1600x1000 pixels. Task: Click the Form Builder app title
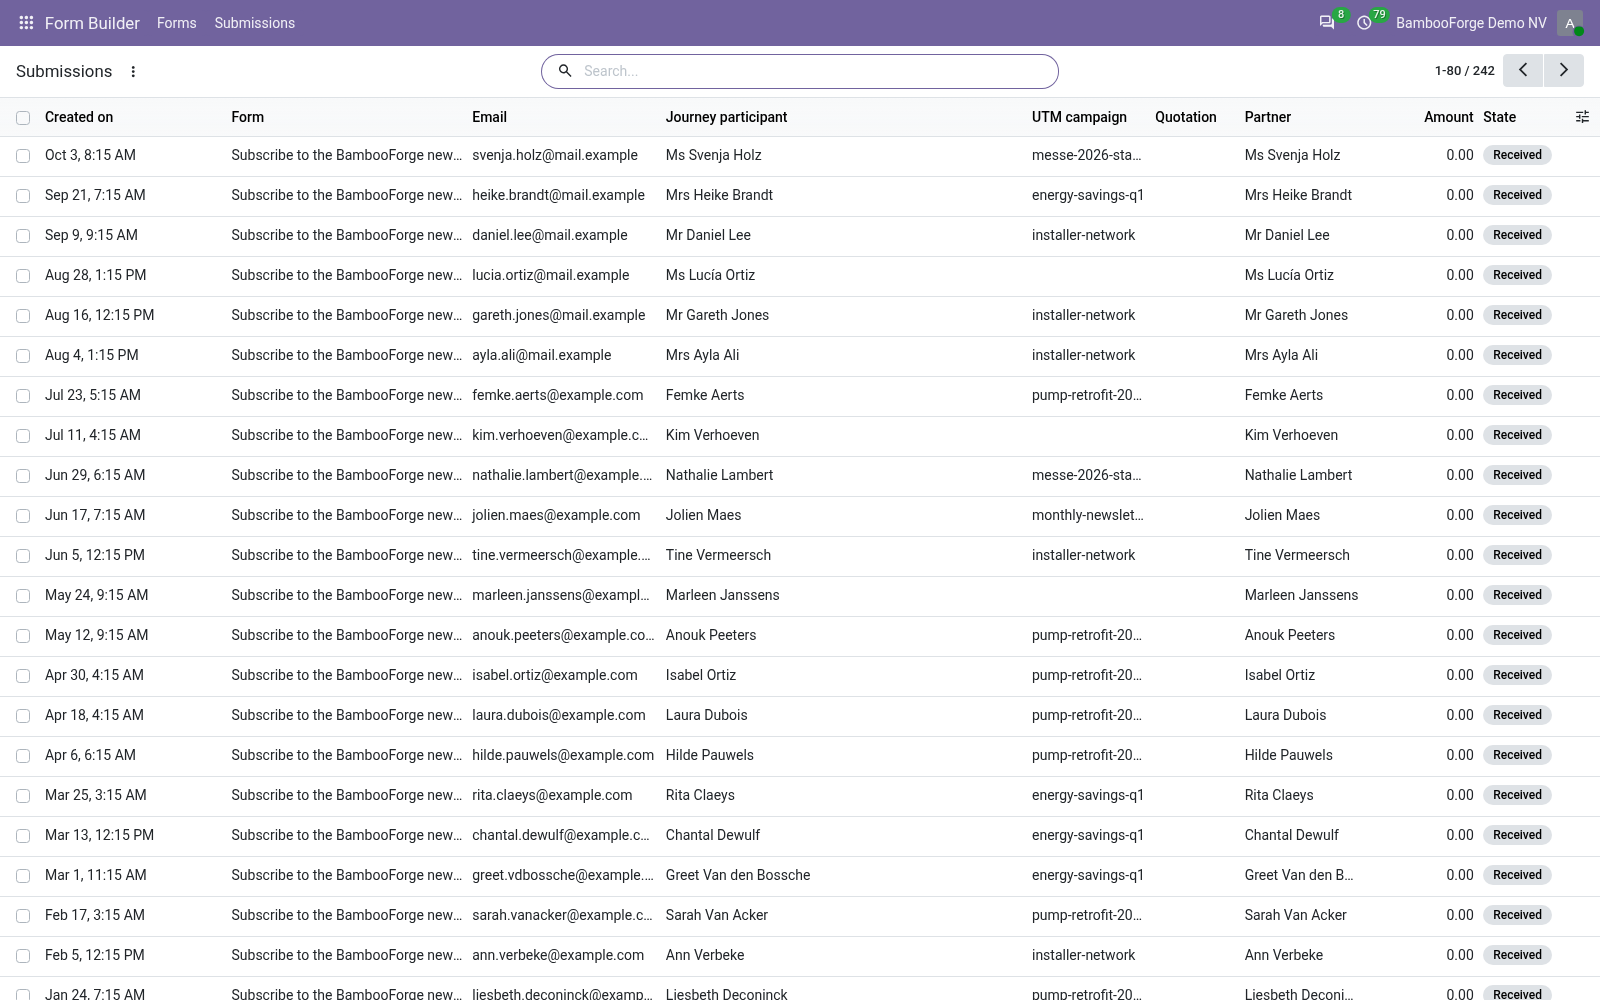coord(92,23)
